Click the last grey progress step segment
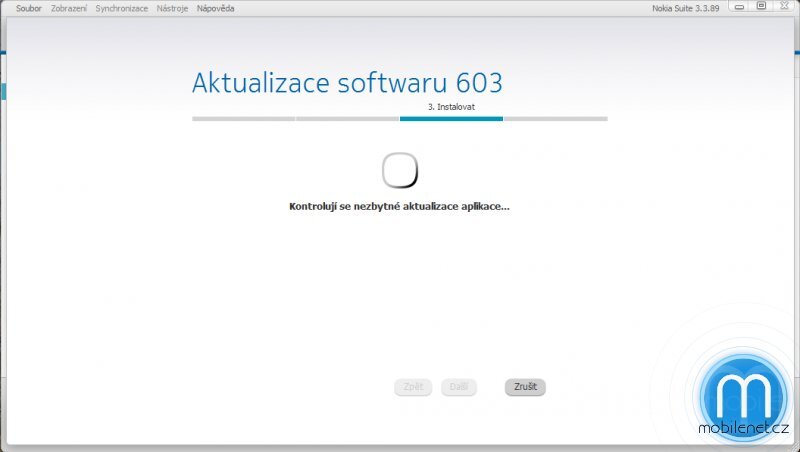The width and height of the screenshot is (800, 452). click(x=555, y=118)
